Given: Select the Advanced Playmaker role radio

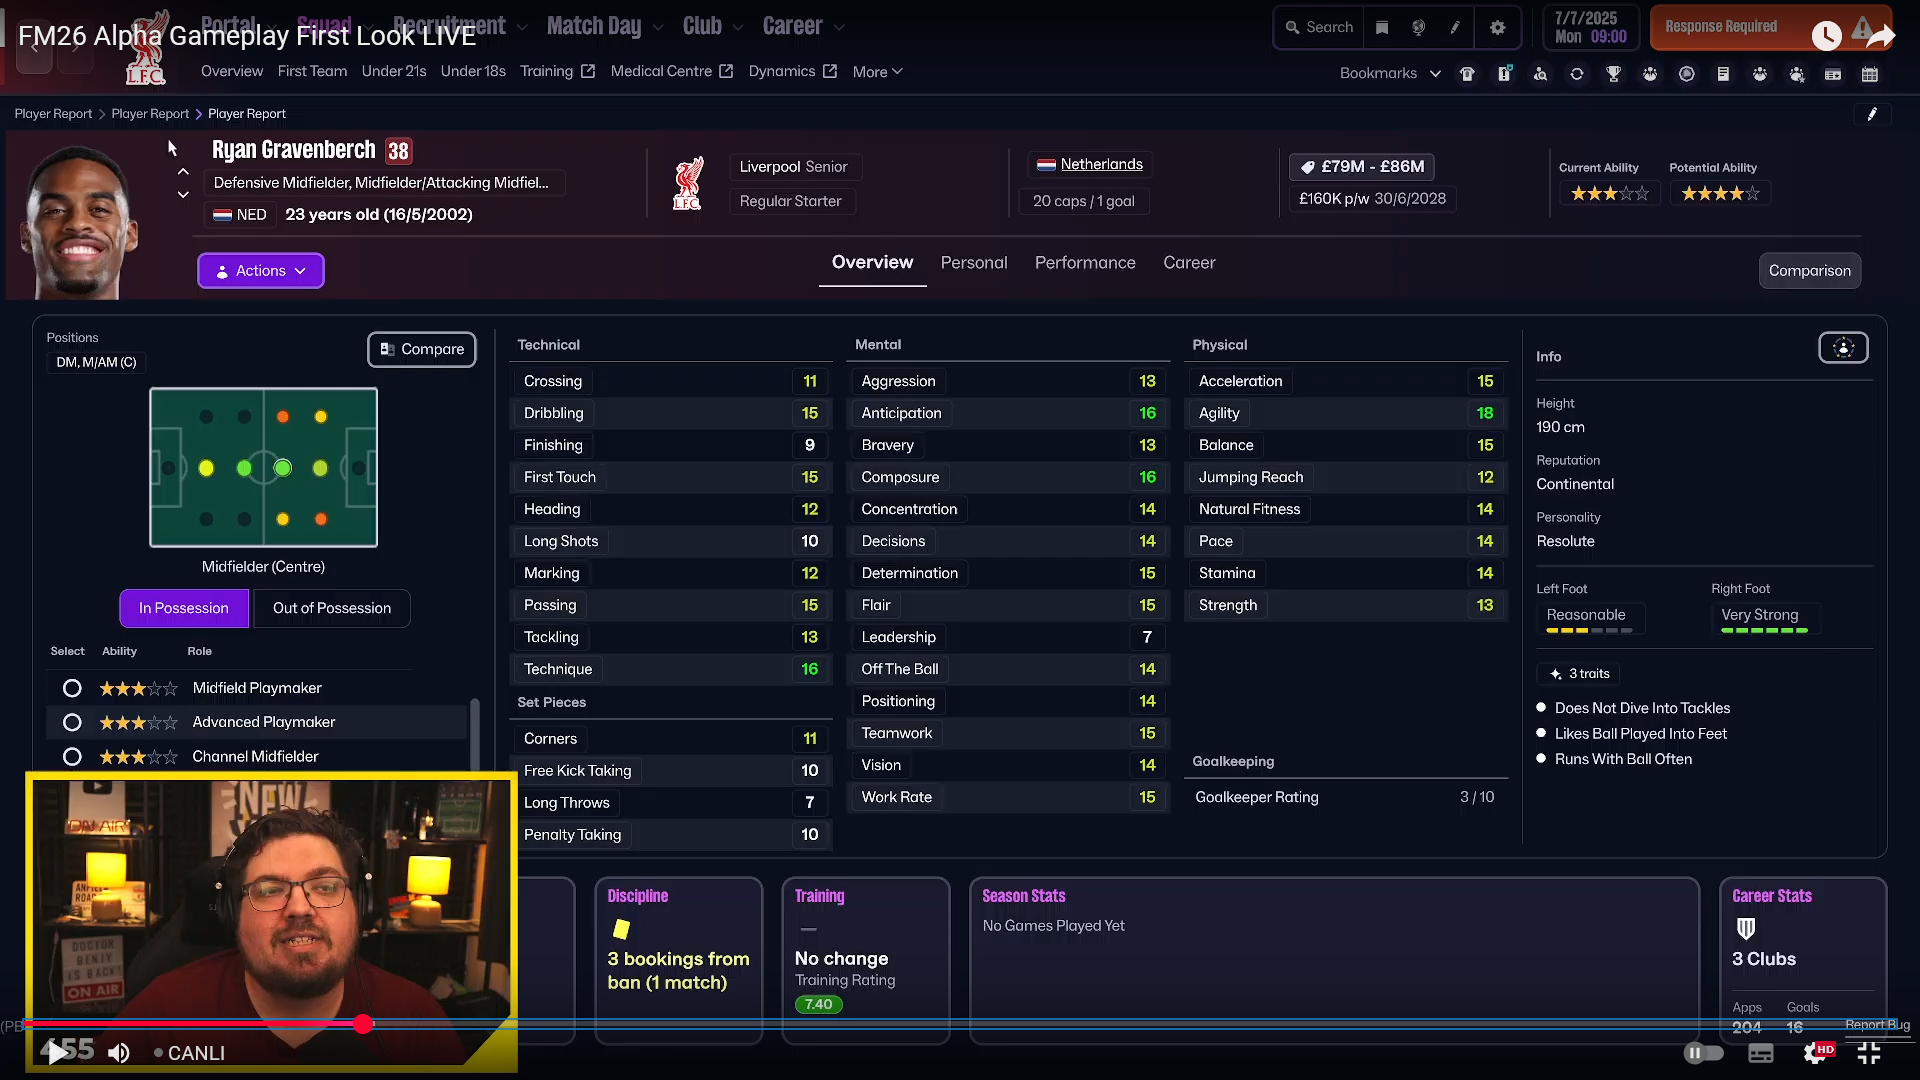Looking at the screenshot, I should coord(72,722).
